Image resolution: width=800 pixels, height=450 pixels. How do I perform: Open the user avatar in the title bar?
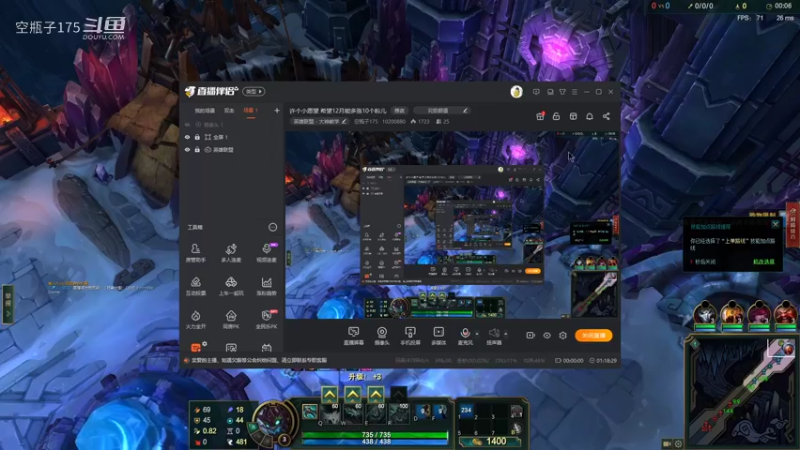point(516,92)
